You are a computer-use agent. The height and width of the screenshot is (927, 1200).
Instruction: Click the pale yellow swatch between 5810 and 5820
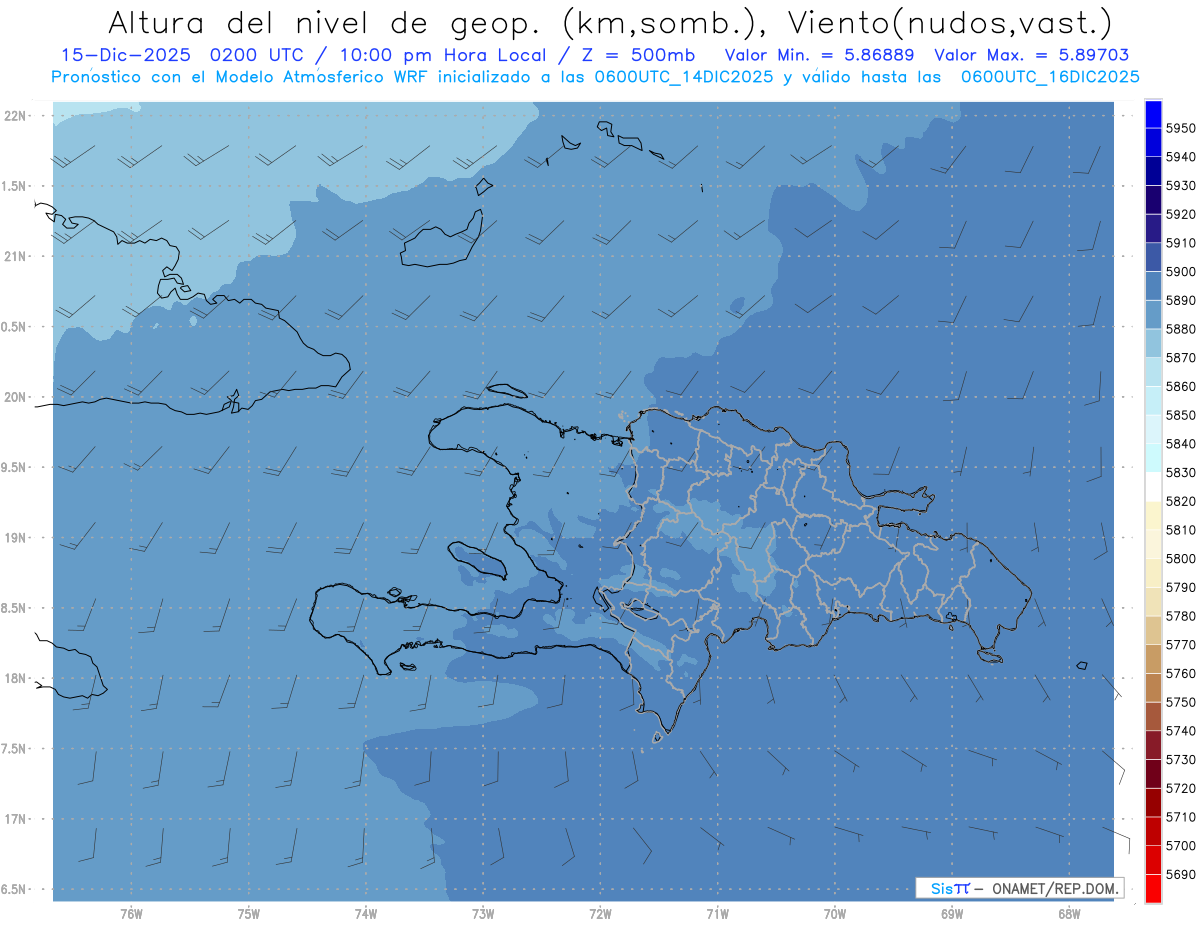[x=1153, y=515]
